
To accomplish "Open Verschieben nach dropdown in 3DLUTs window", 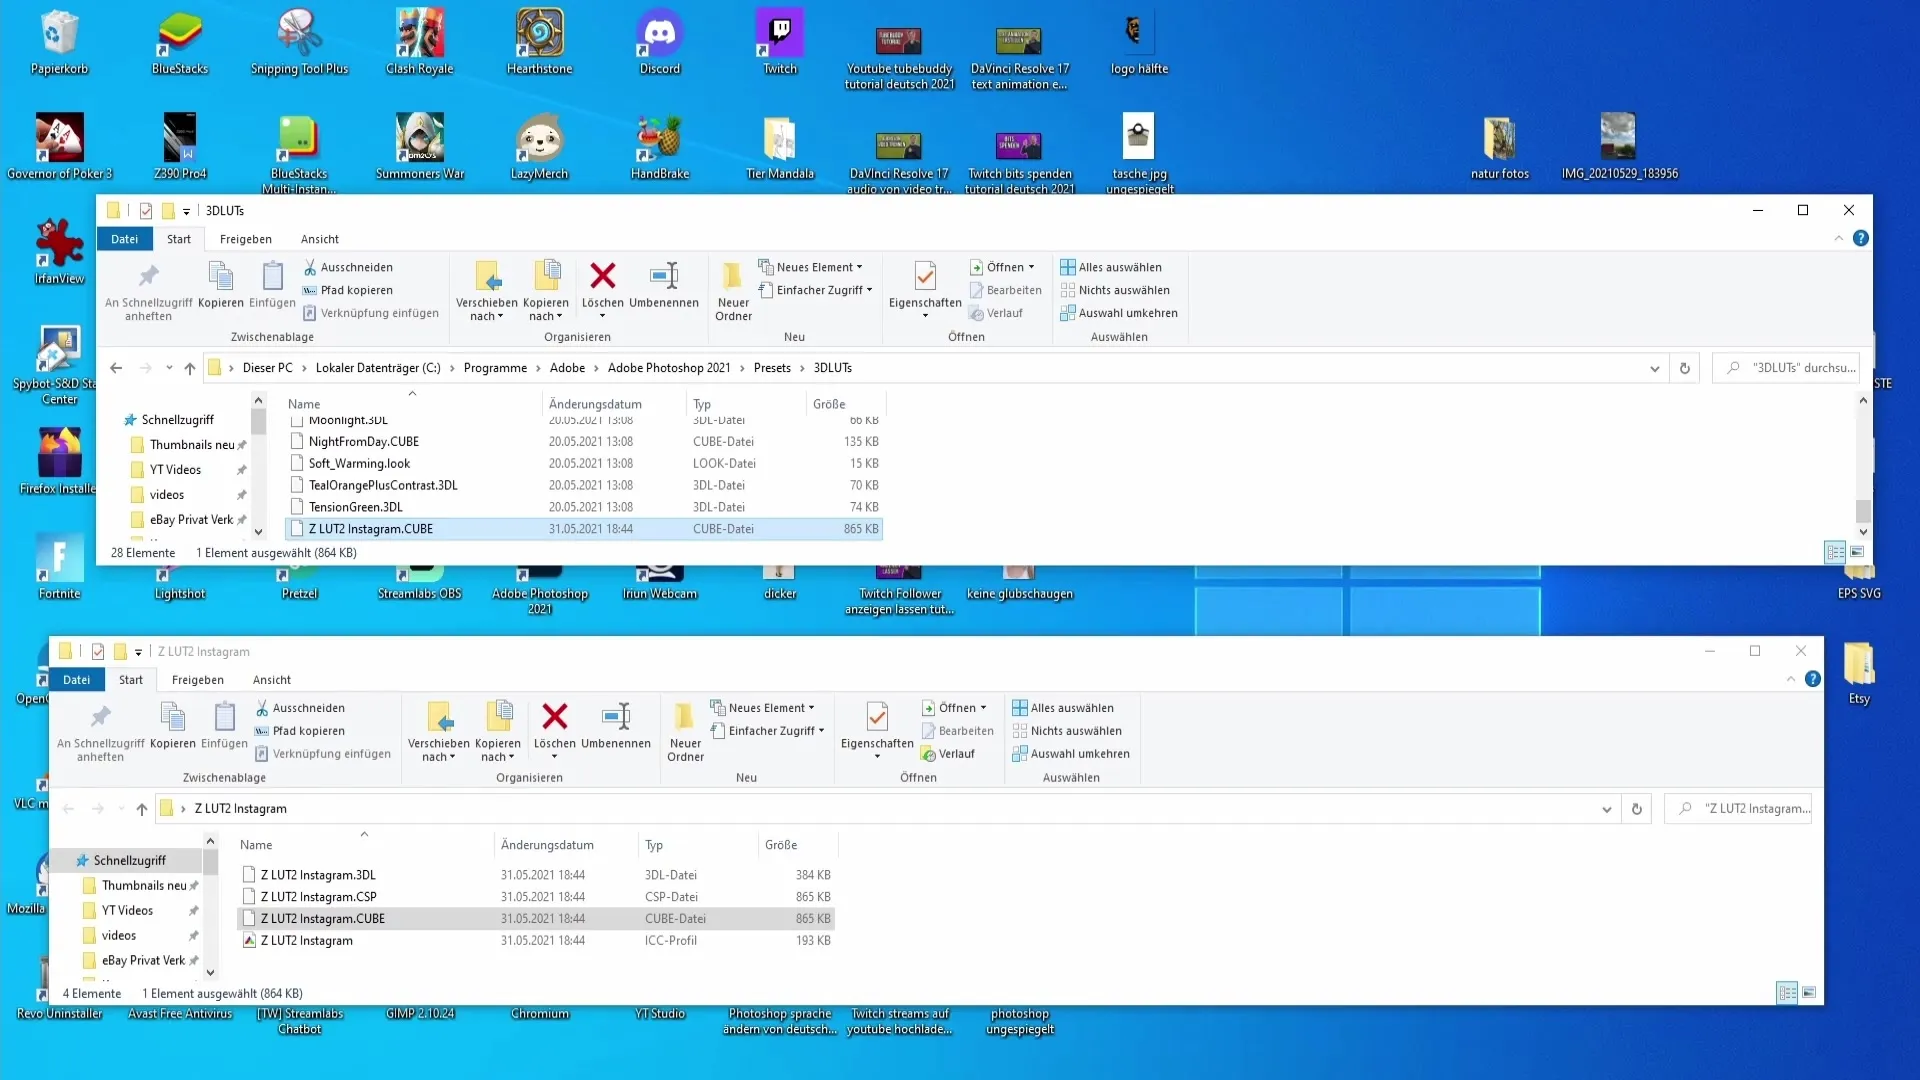I will (x=487, y=291).
